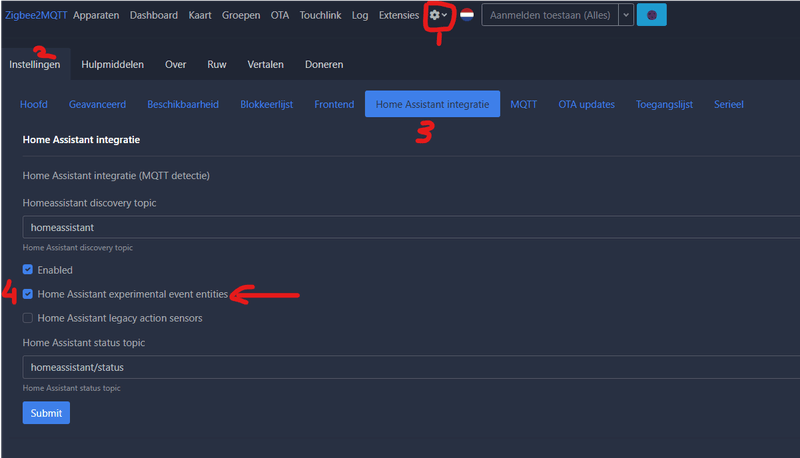Open the Over tab
Image resolution: width=800 pixels, height=458 pixels.
176,65
